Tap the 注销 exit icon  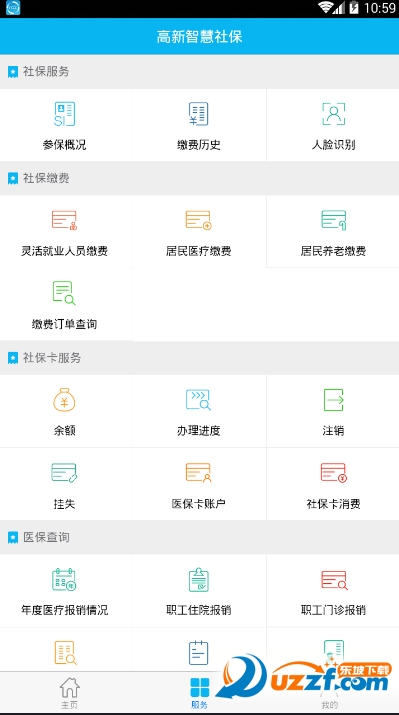pos(333,400)
